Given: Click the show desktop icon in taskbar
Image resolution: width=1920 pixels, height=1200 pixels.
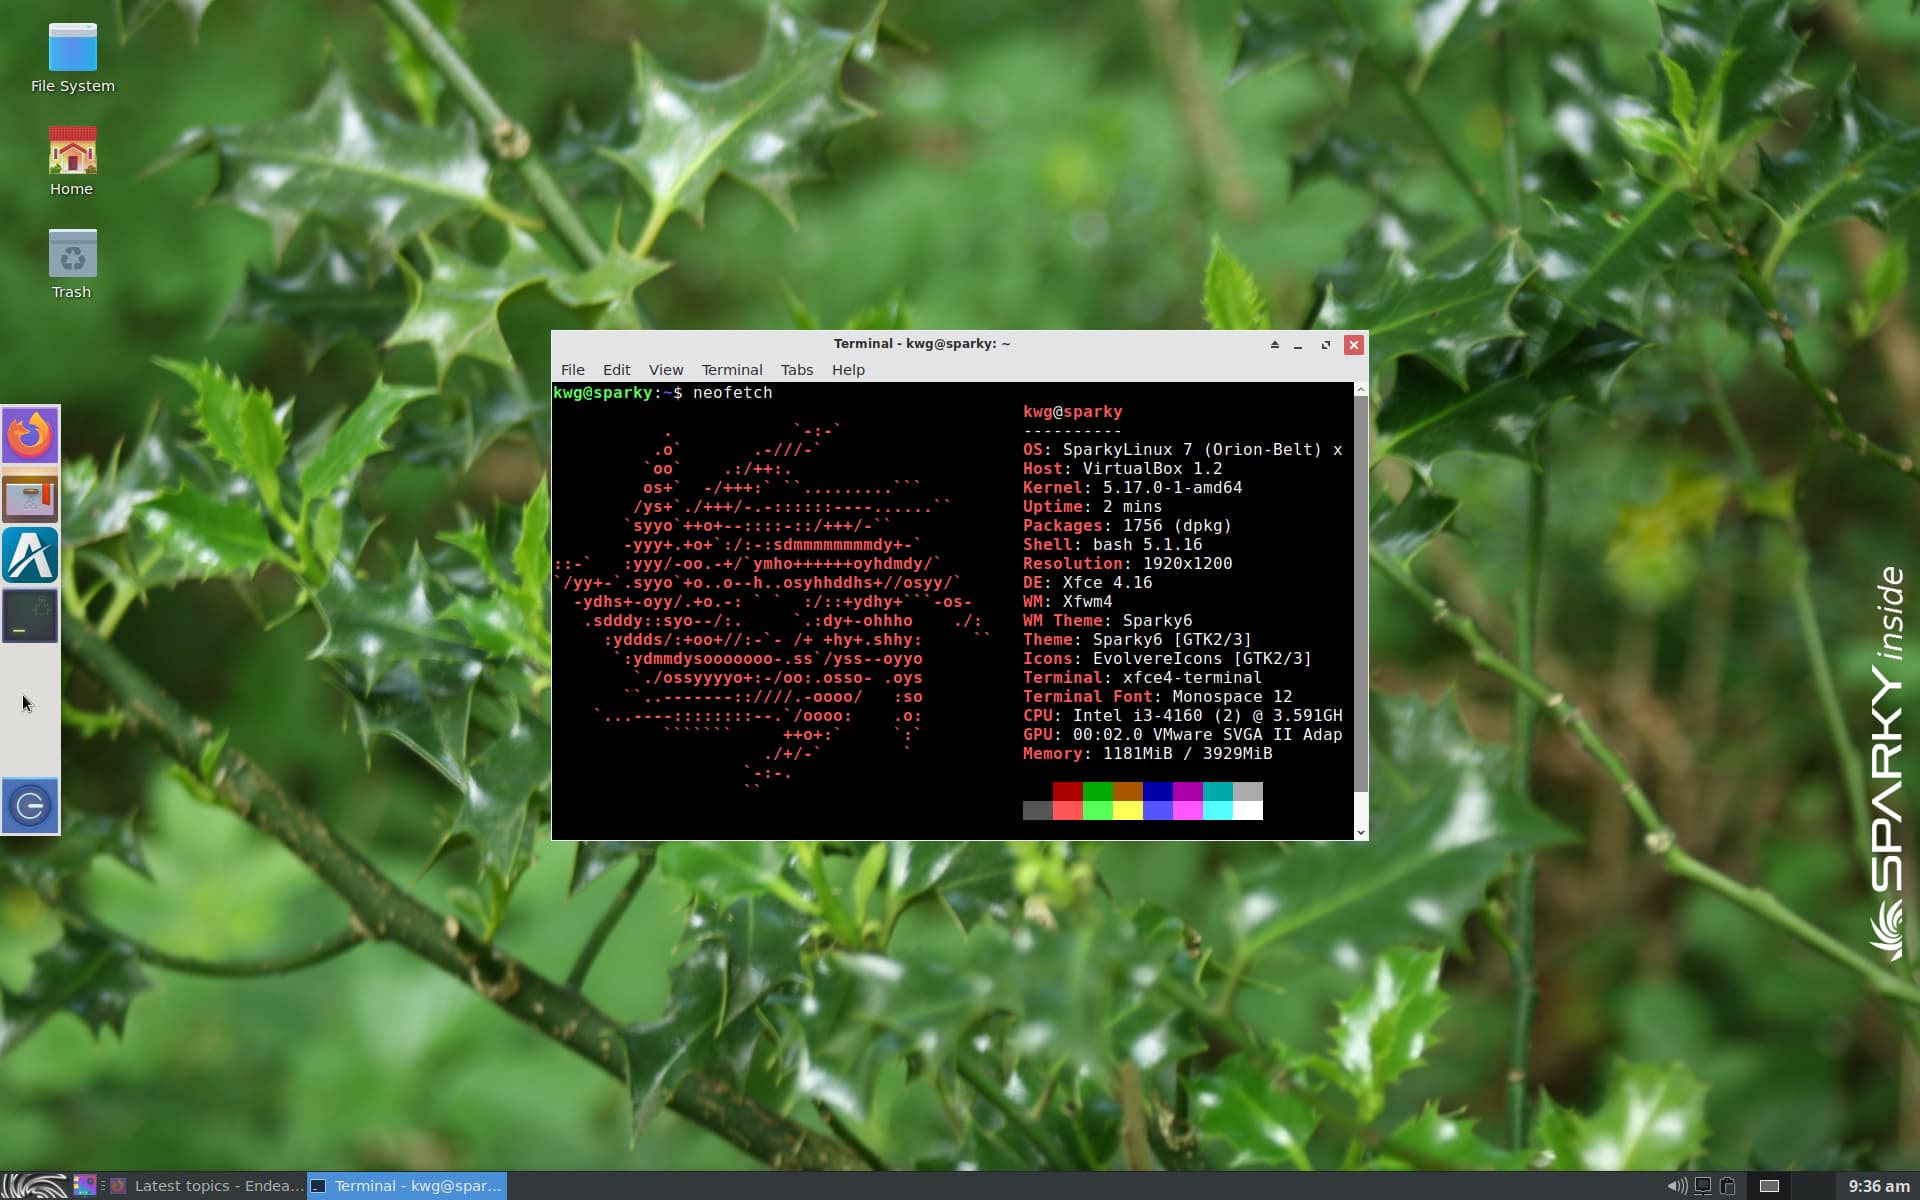Looking at the screenshot, I should [x=85, y=1186].
